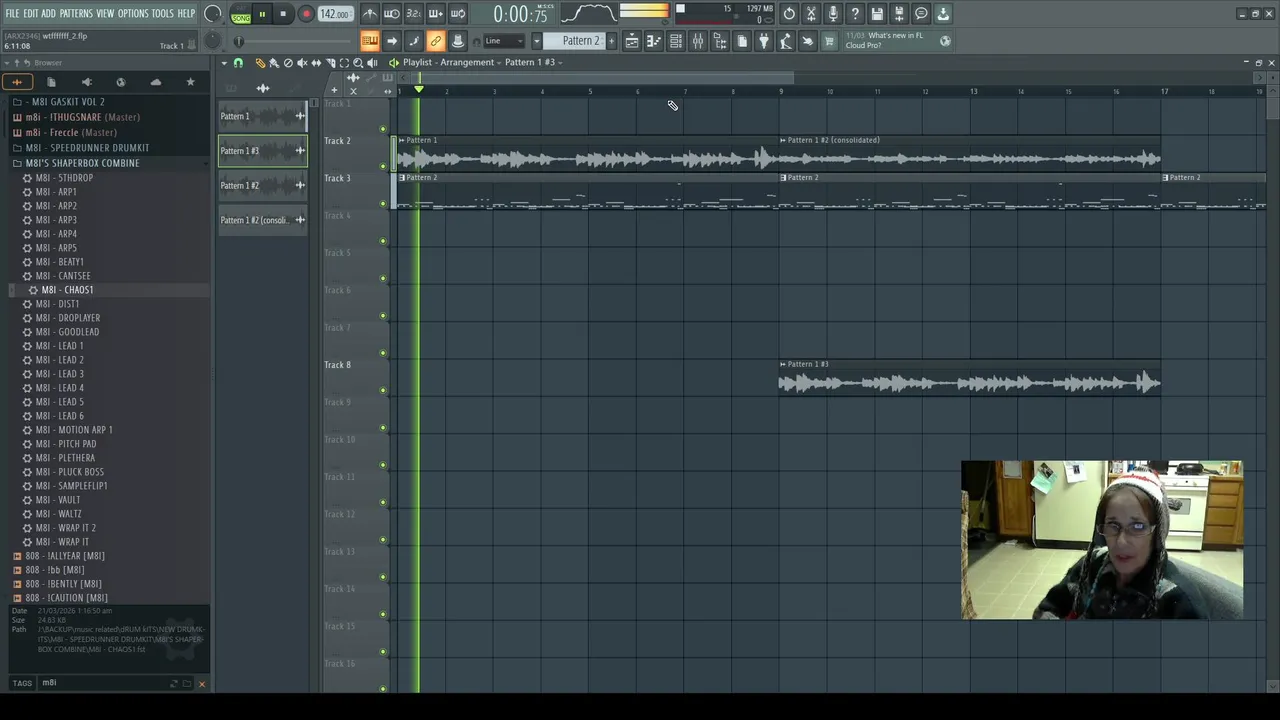
Task: Open the Pattern 1 #3 title dropdown
Action: pos(534,62)
